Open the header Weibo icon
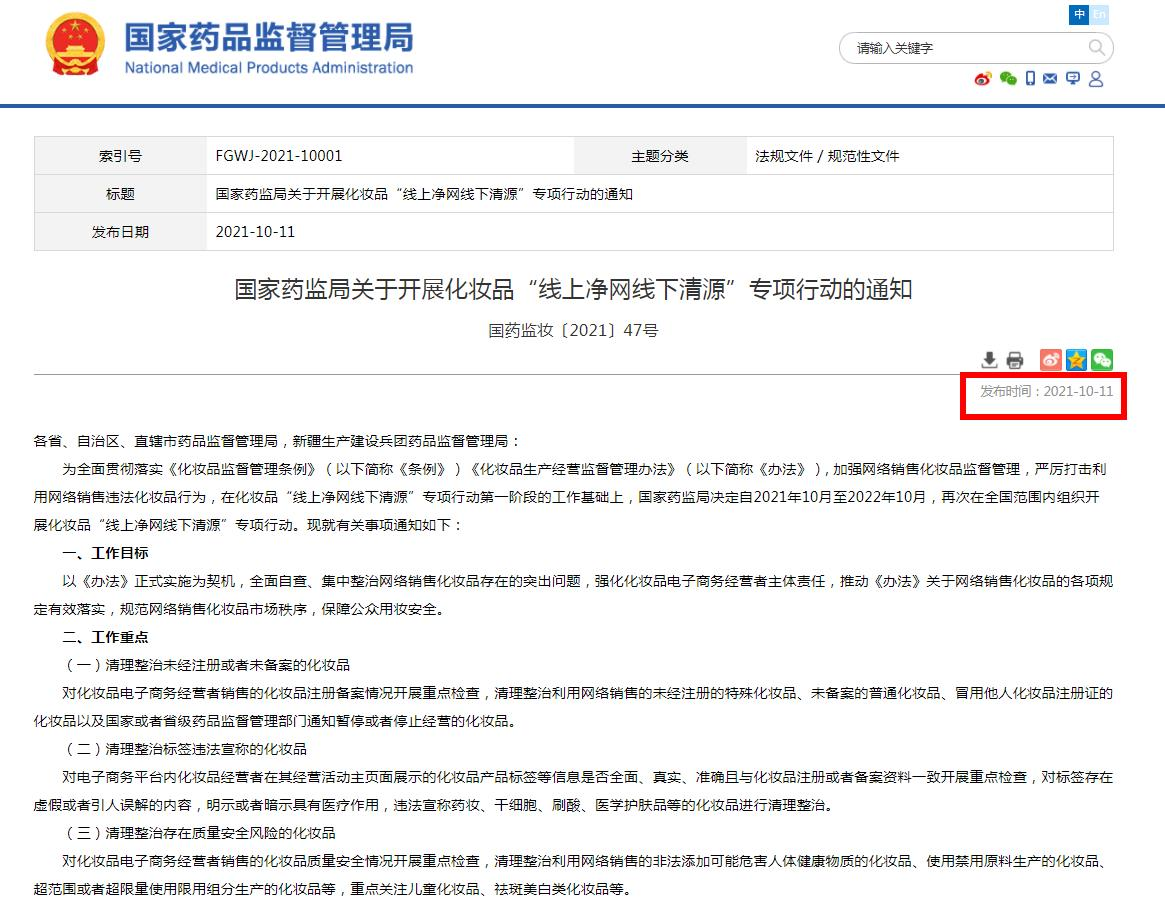 pyautogui.click(x=983, y=79)
